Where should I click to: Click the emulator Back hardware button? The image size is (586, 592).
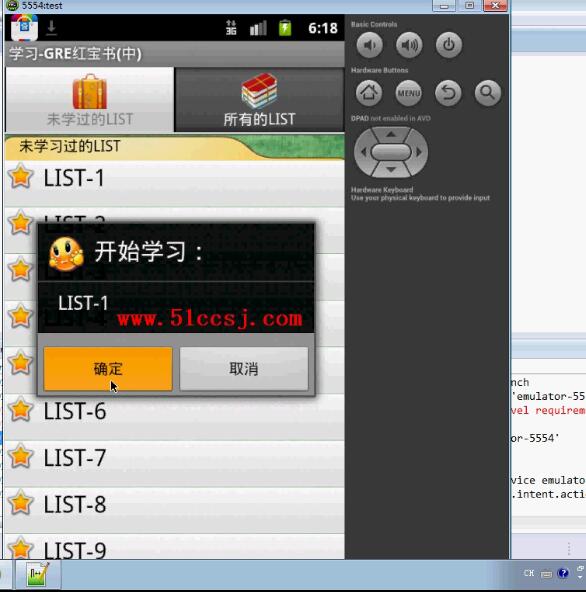click(x=448, y=92)
